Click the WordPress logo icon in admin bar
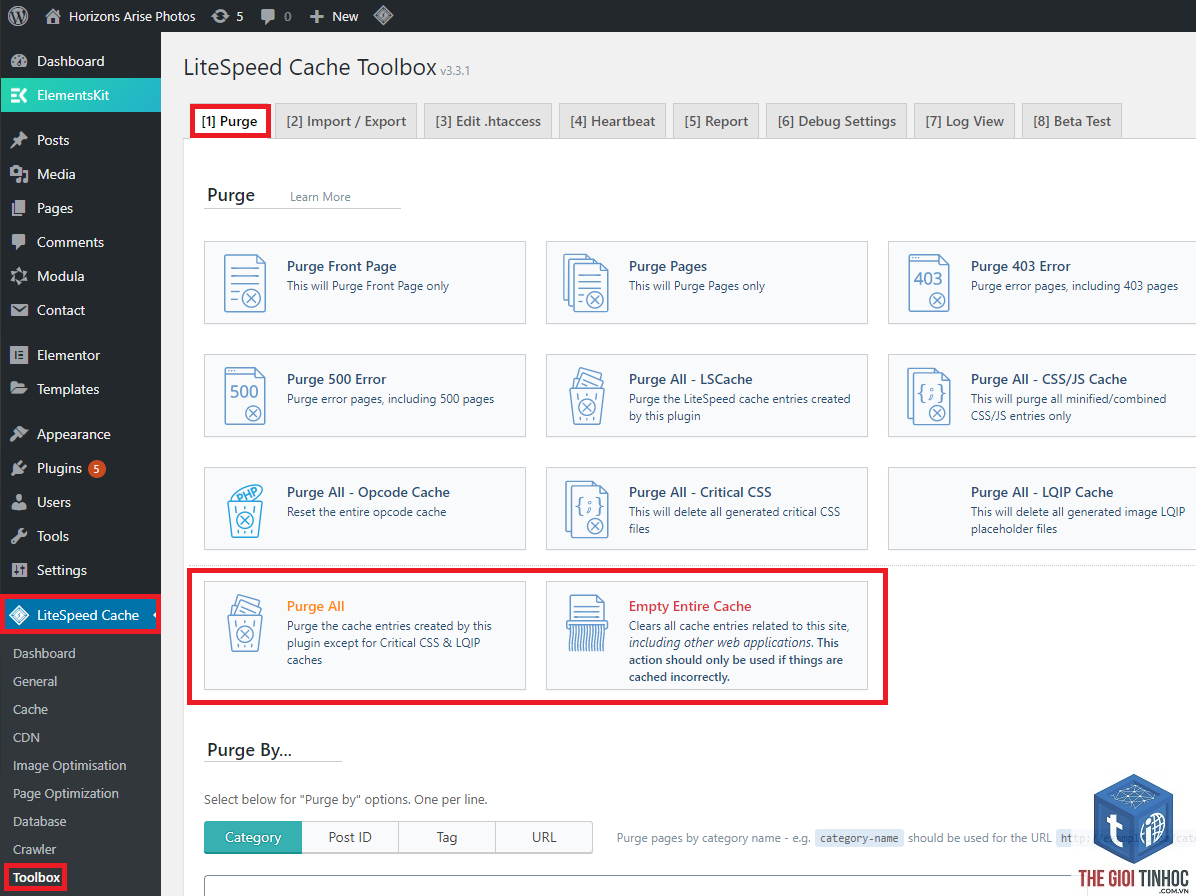This screenshot has width=1196, height=896. [18, 16]
